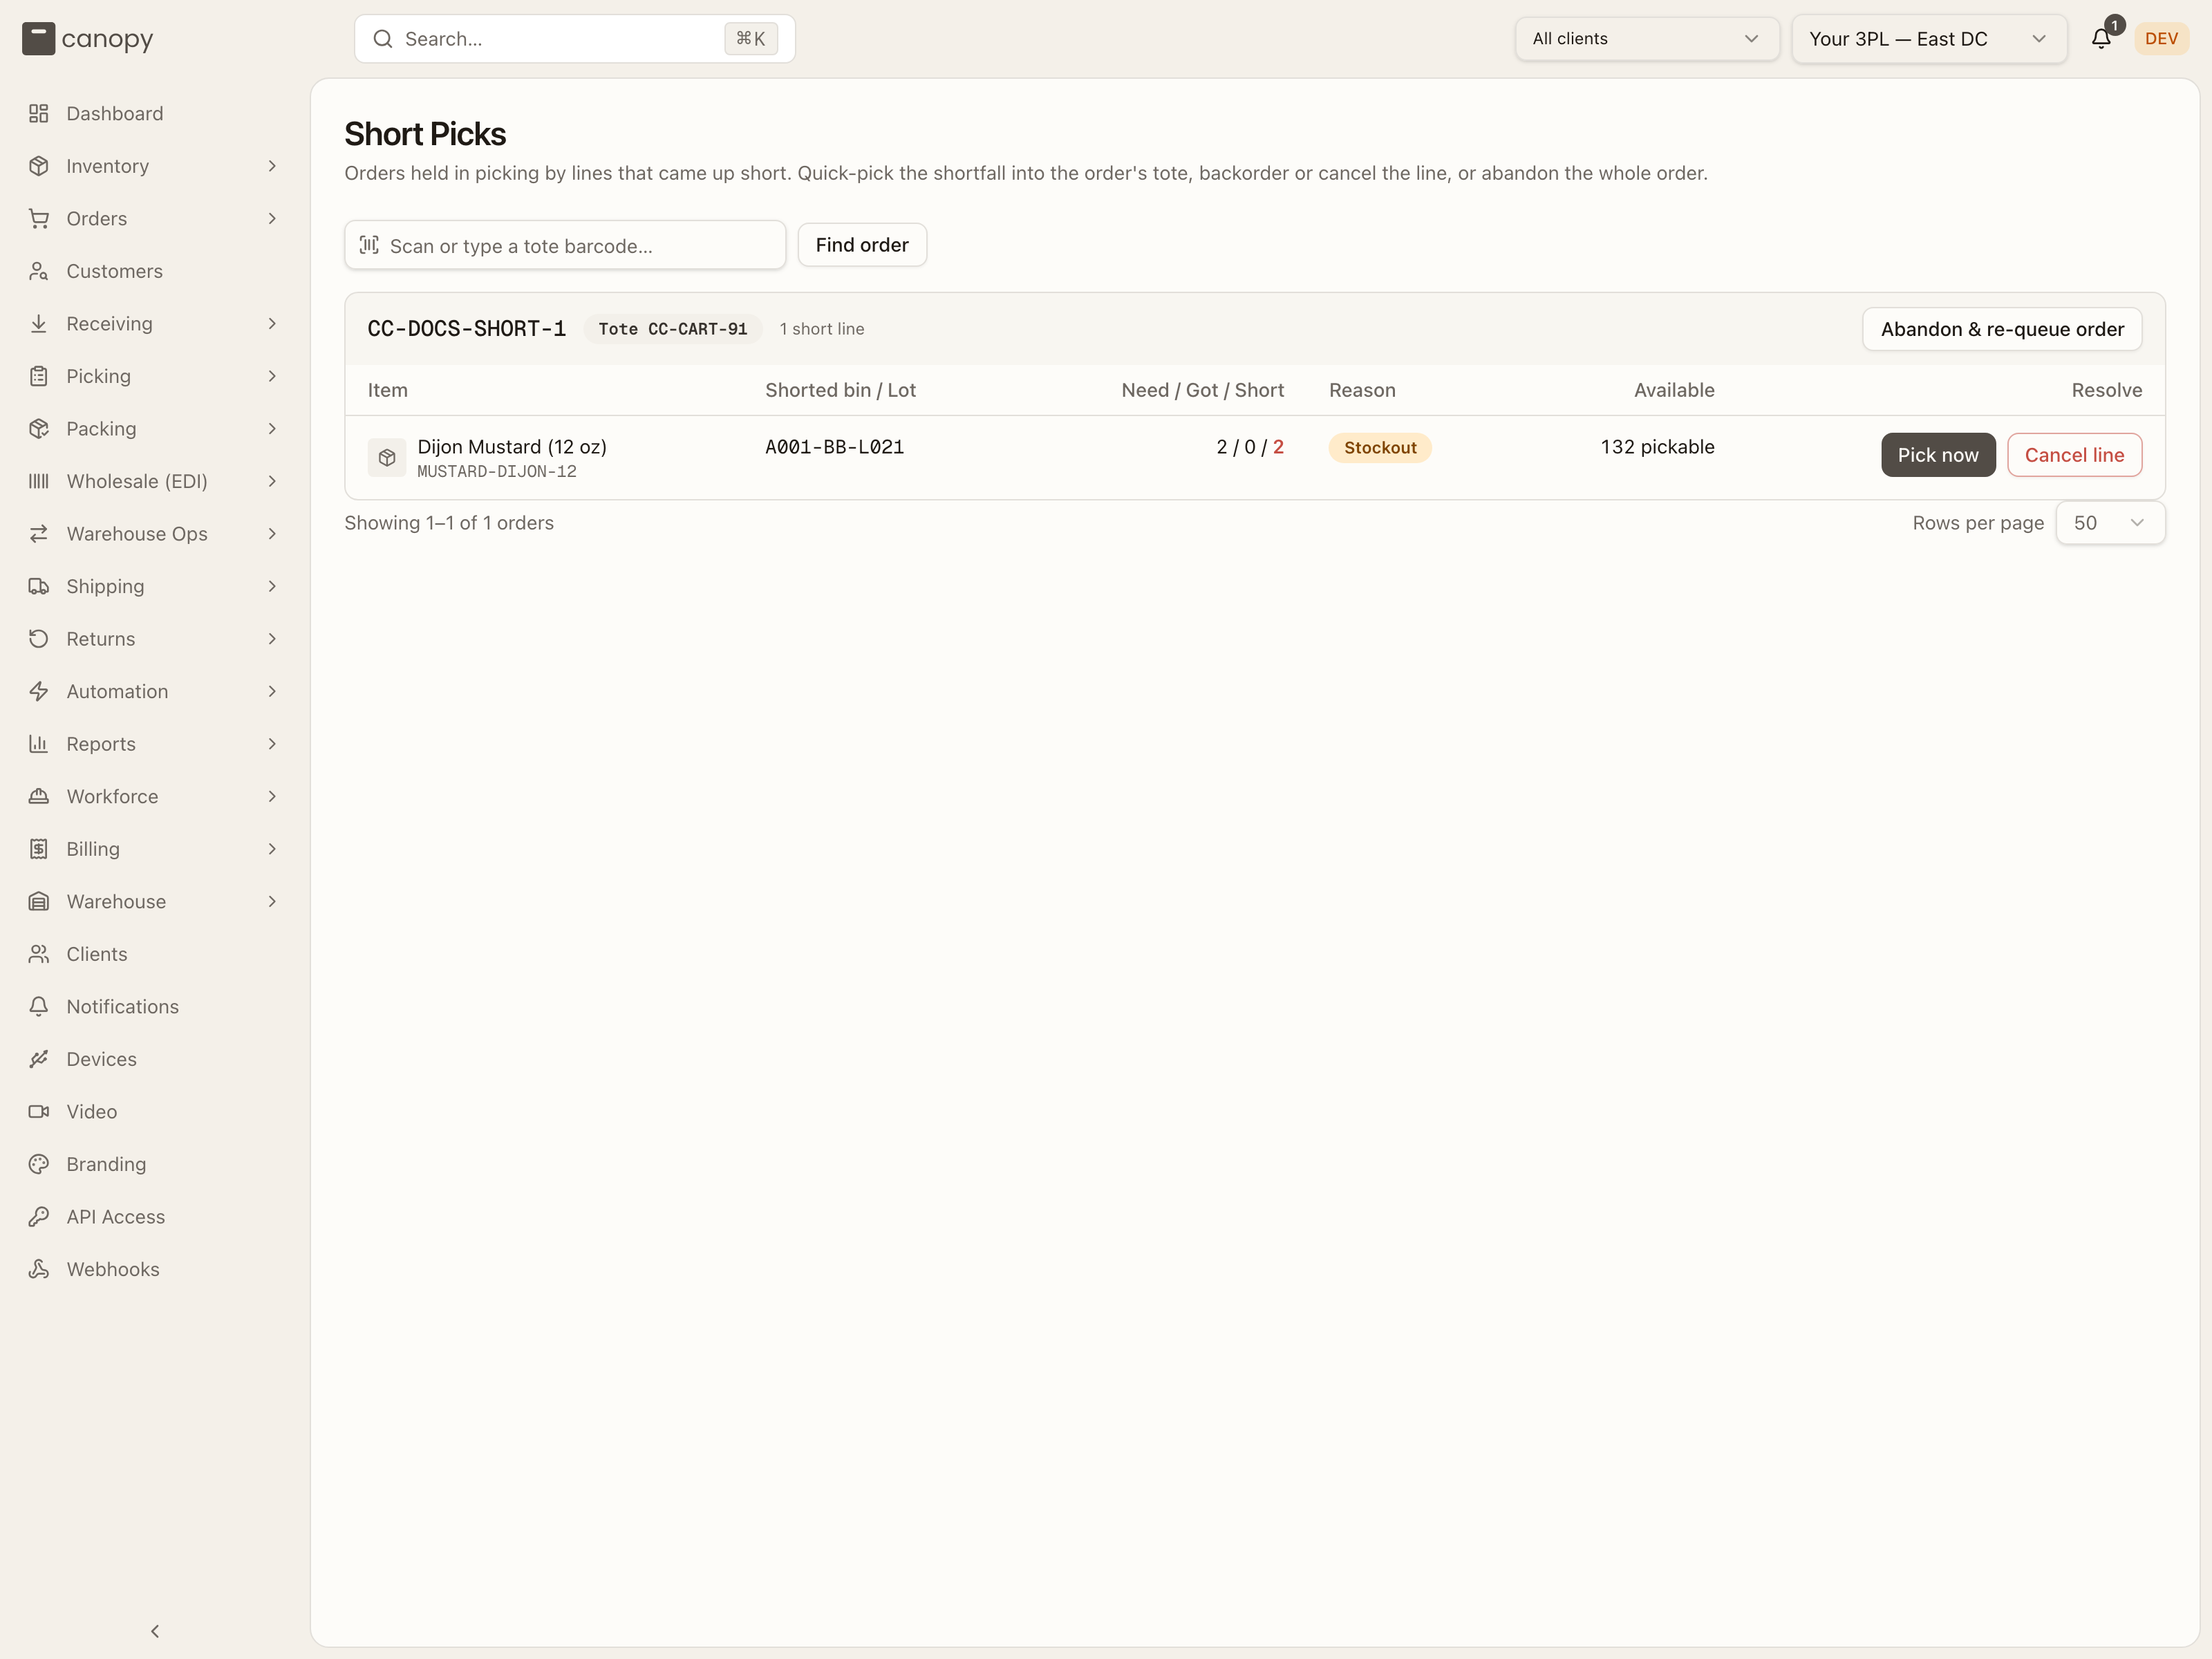Click the Find order button
2212x1659 pixels.
point(862,245)
